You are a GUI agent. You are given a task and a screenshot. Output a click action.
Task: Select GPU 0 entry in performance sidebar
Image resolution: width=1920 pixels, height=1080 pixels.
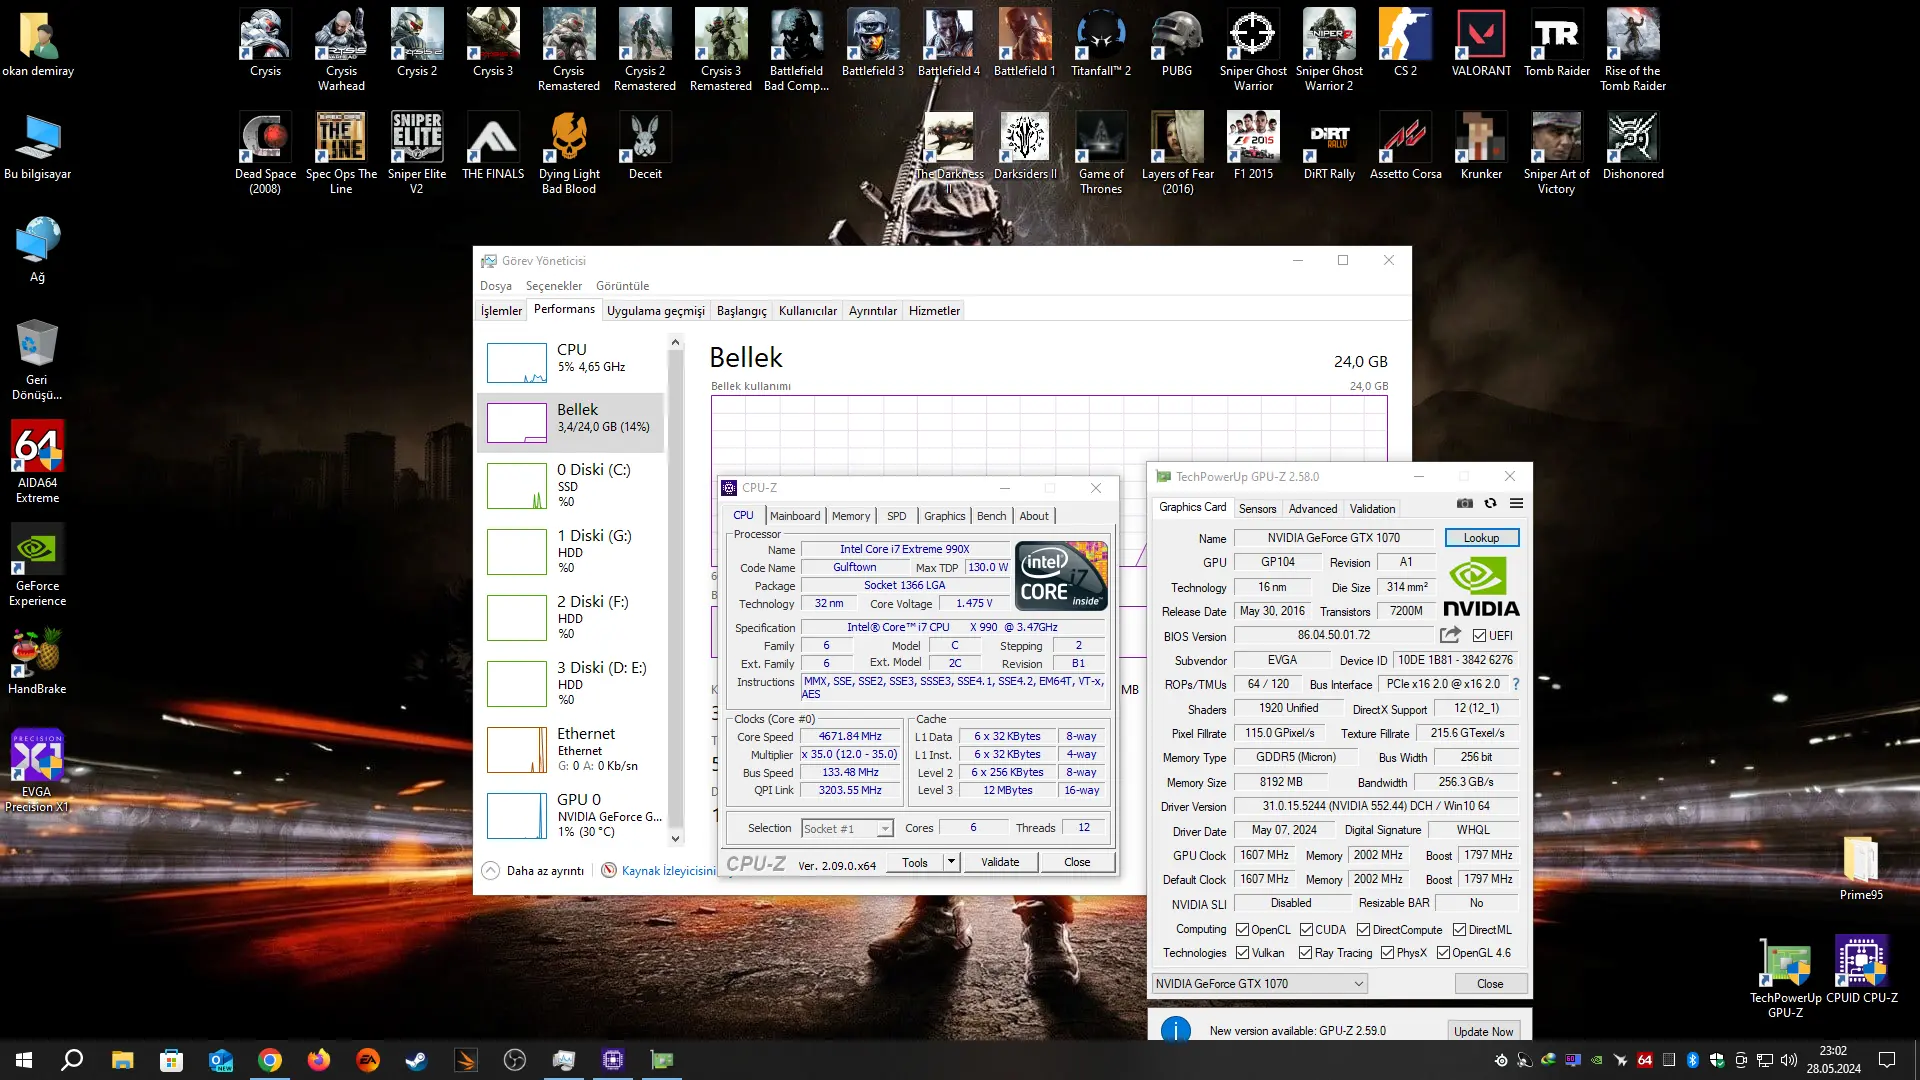click(x=572, y=815)
